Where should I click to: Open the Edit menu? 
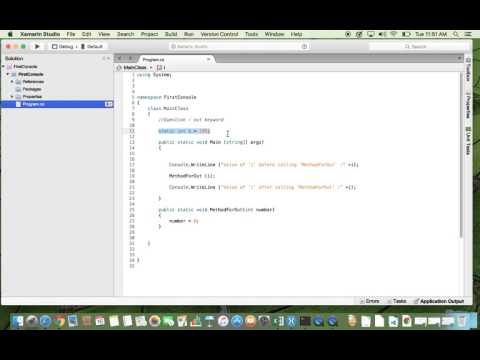pos(86,34)
